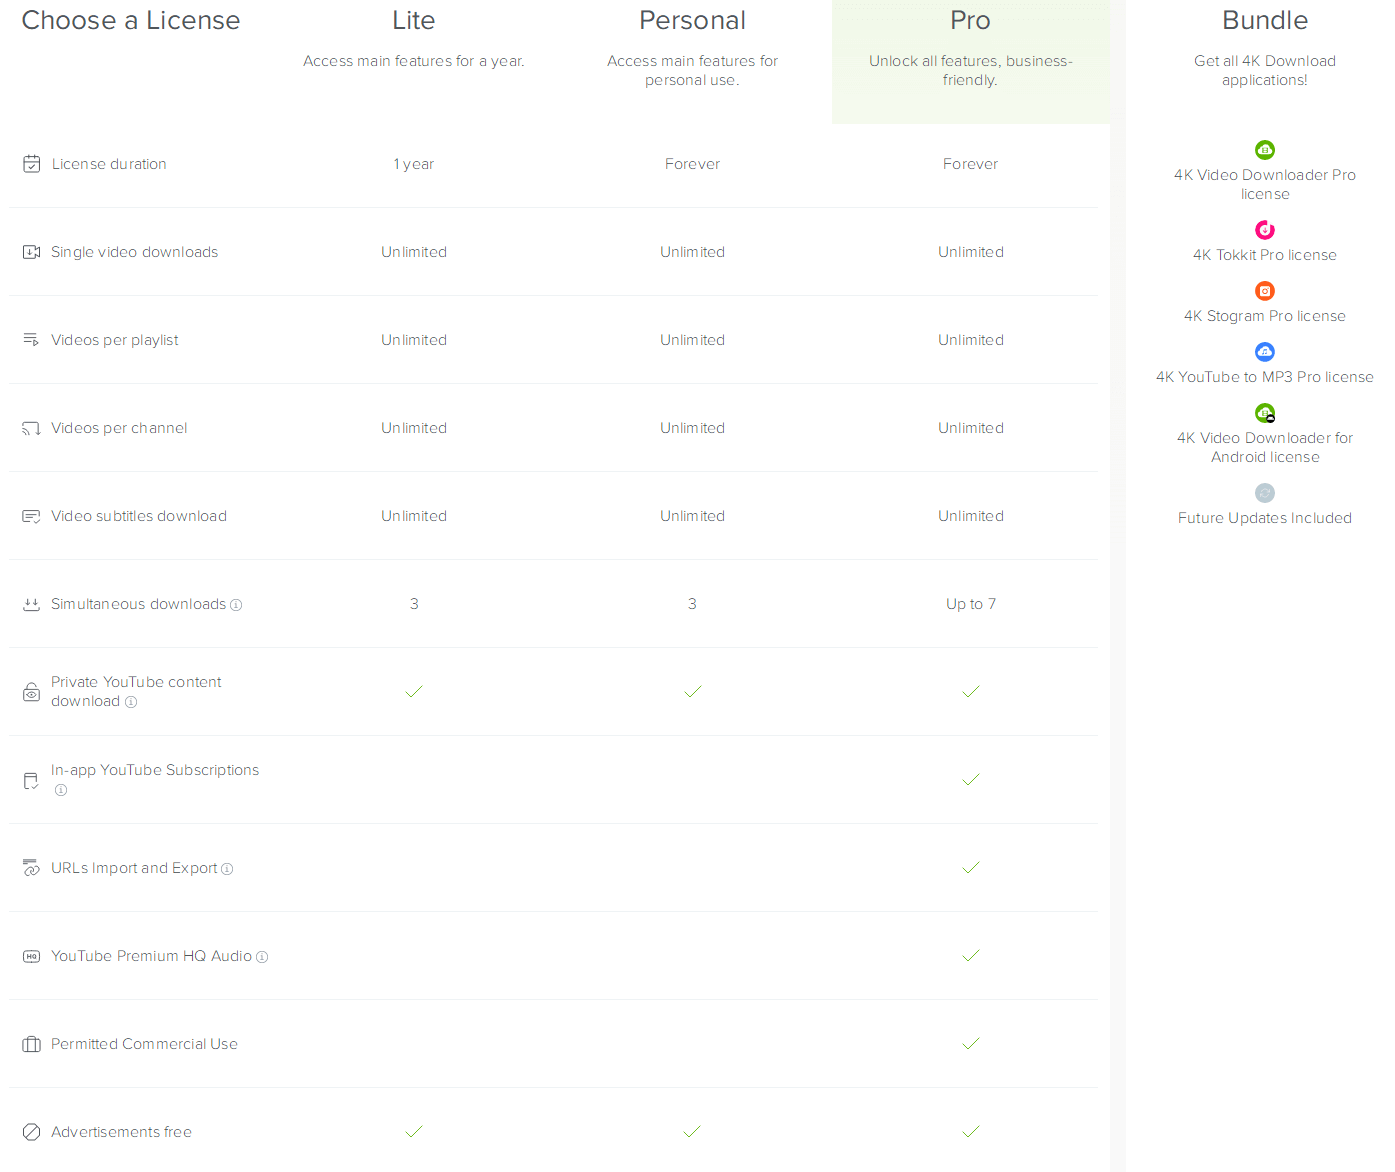The width and height of the screenshot is (1395, 1172).
Task: Select the Lite license column heading
Action: (x=414, y=20)
